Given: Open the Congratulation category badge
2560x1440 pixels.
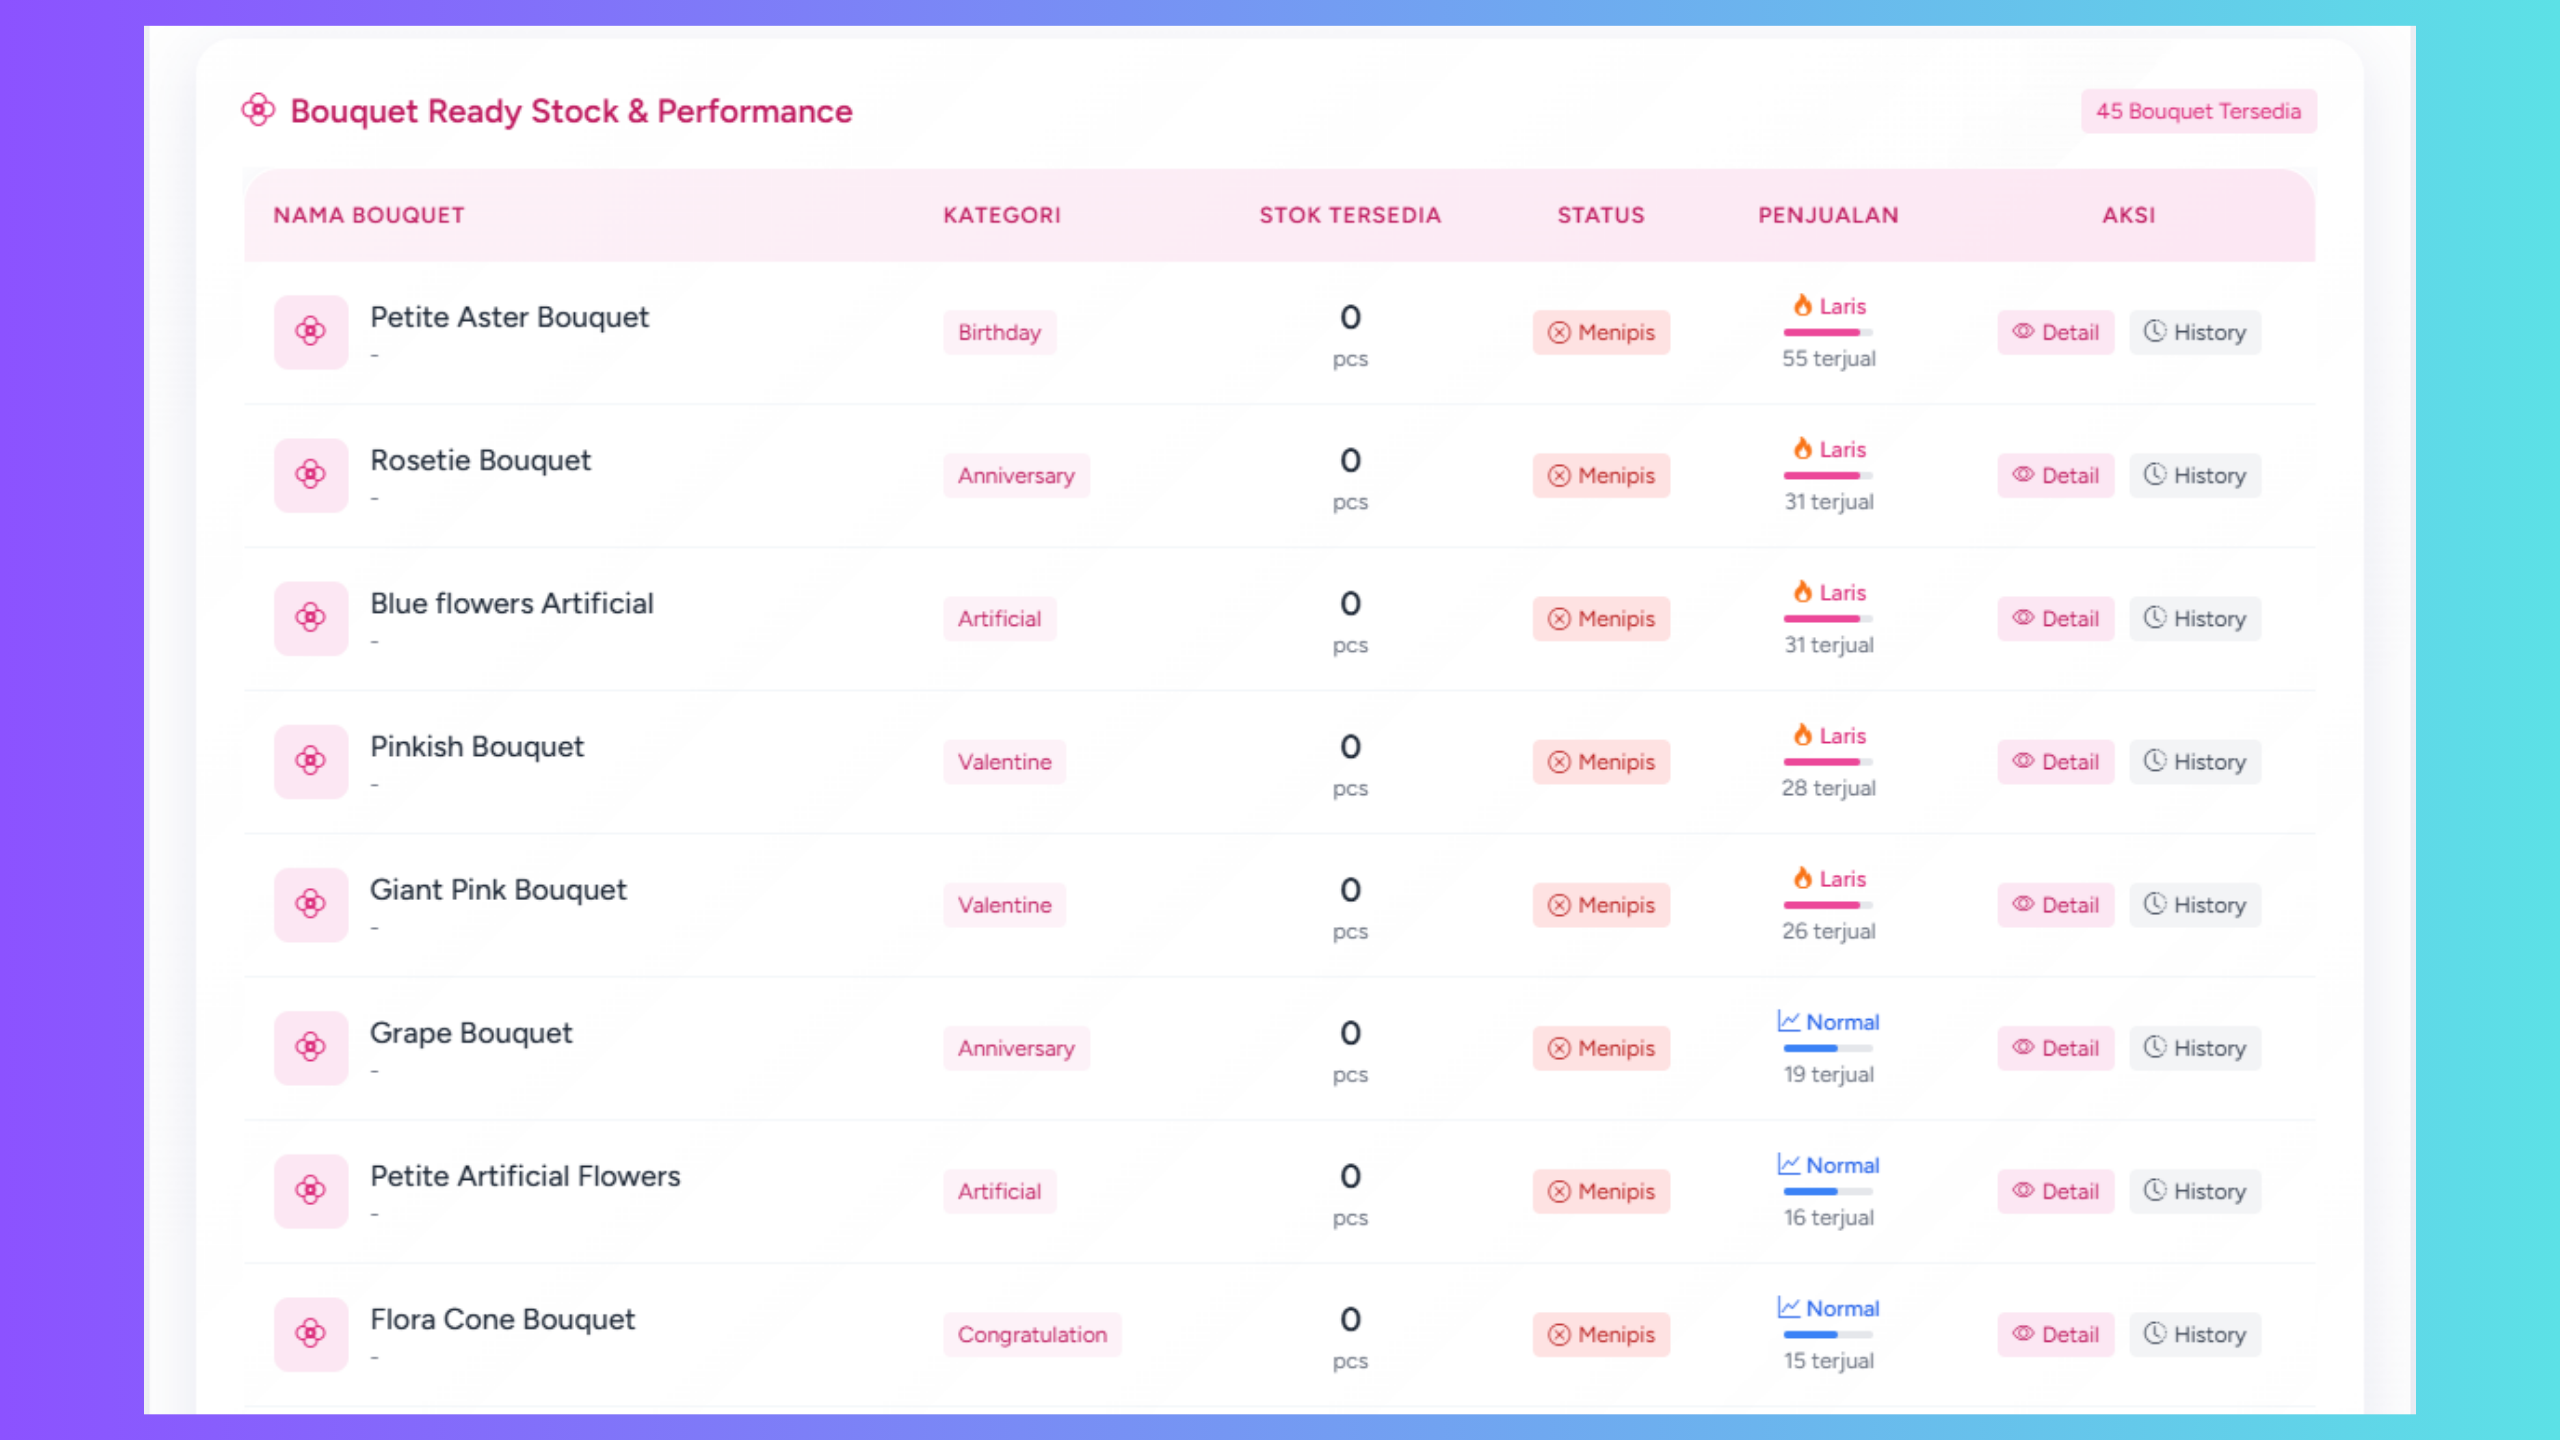Looking at the screenshot, I should point(1032,1334).
